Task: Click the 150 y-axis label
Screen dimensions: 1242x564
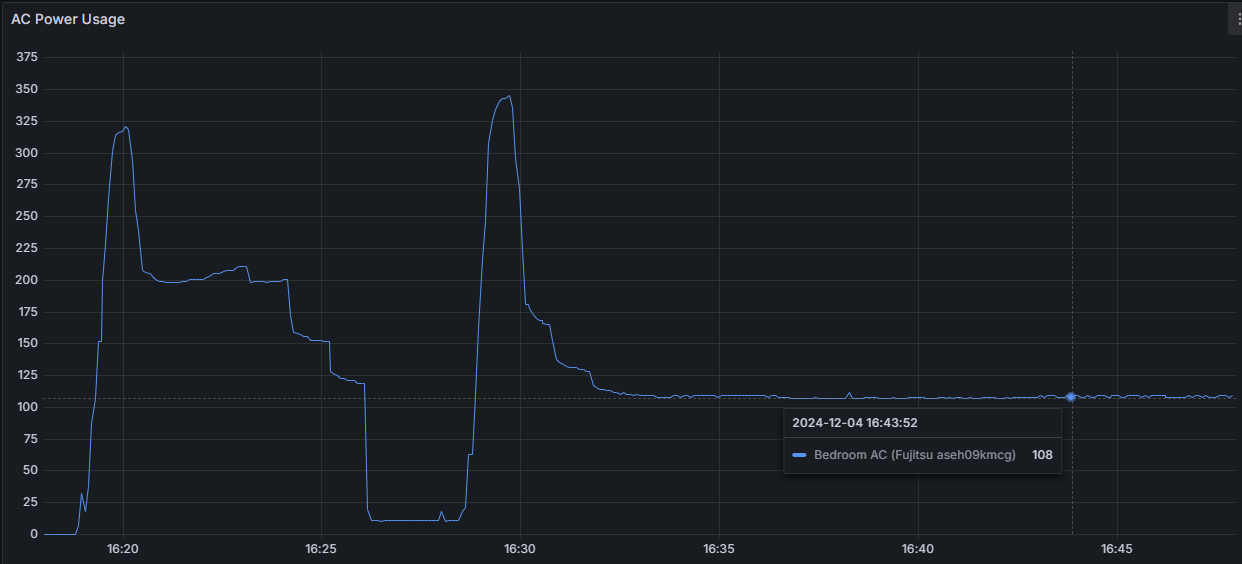Action: tap(27, 344)
